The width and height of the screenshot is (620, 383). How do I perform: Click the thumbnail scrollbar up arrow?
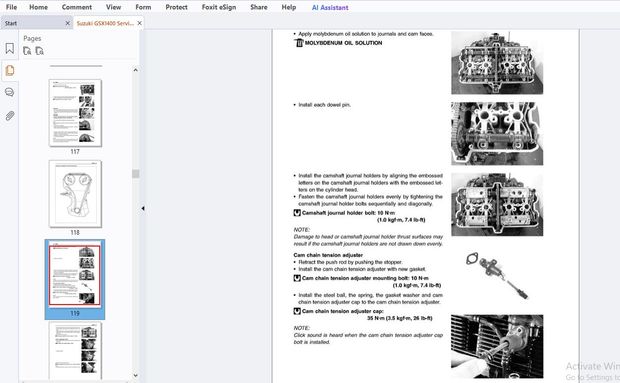click(136, 70)
